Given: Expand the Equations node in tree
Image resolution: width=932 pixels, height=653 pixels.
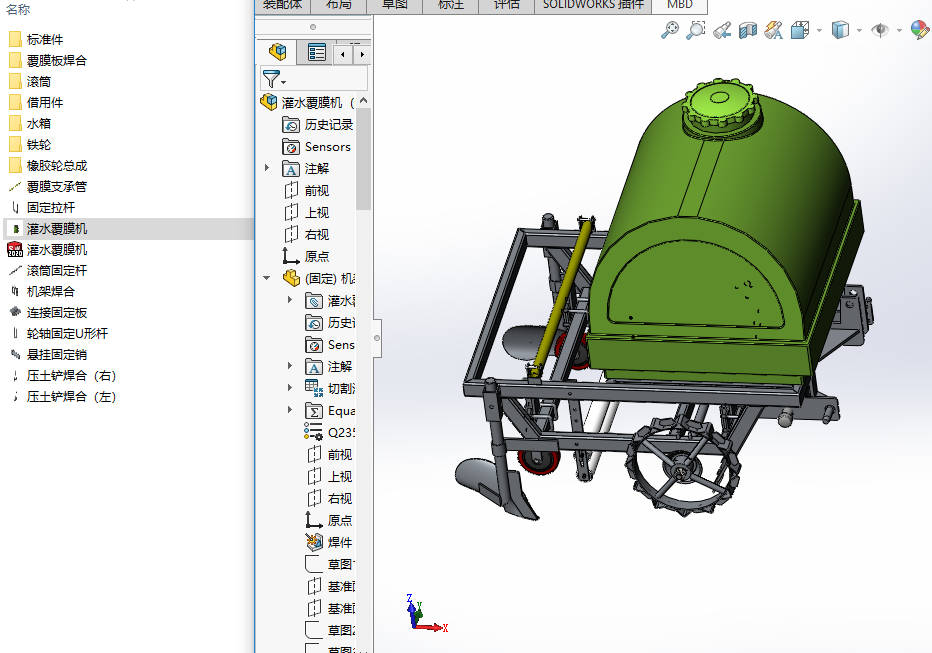Looking at the screenshot, I should pyautogui.click(x=290, y=410).
